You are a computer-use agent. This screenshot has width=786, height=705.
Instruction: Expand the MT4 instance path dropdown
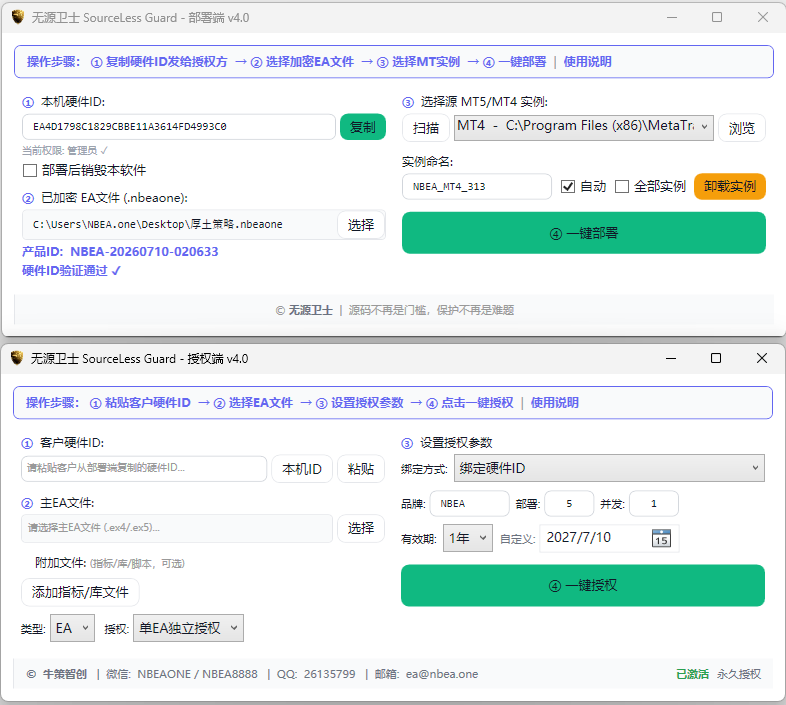point(583,127)
